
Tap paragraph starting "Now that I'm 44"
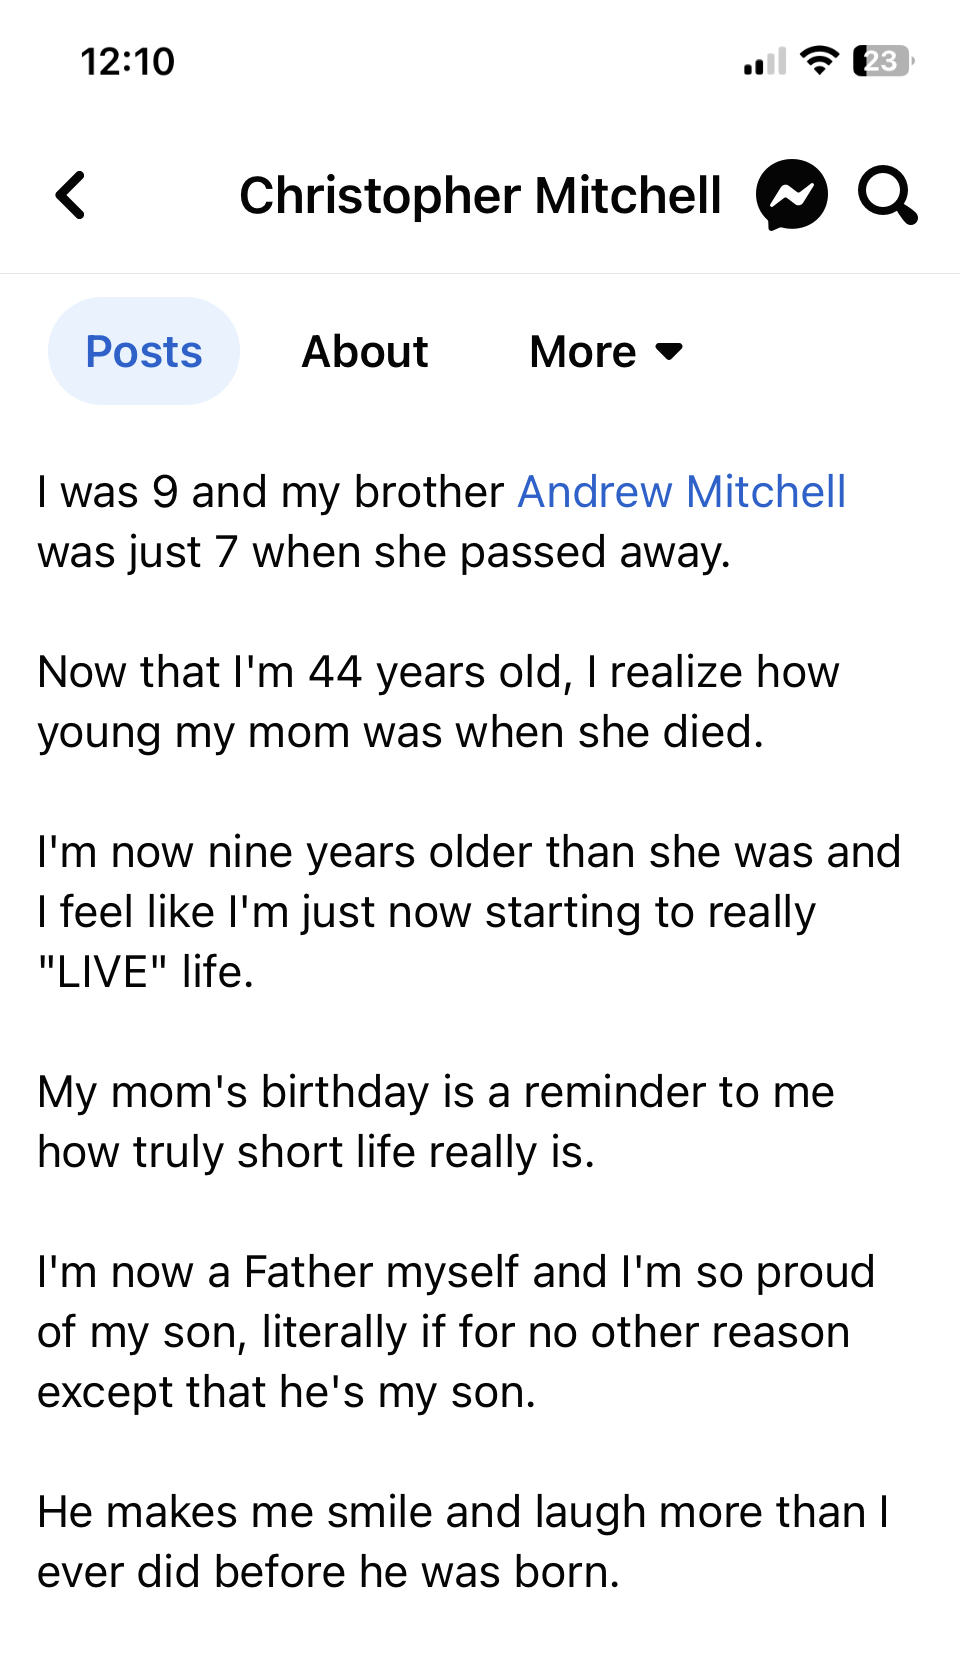tap(438, 702)
